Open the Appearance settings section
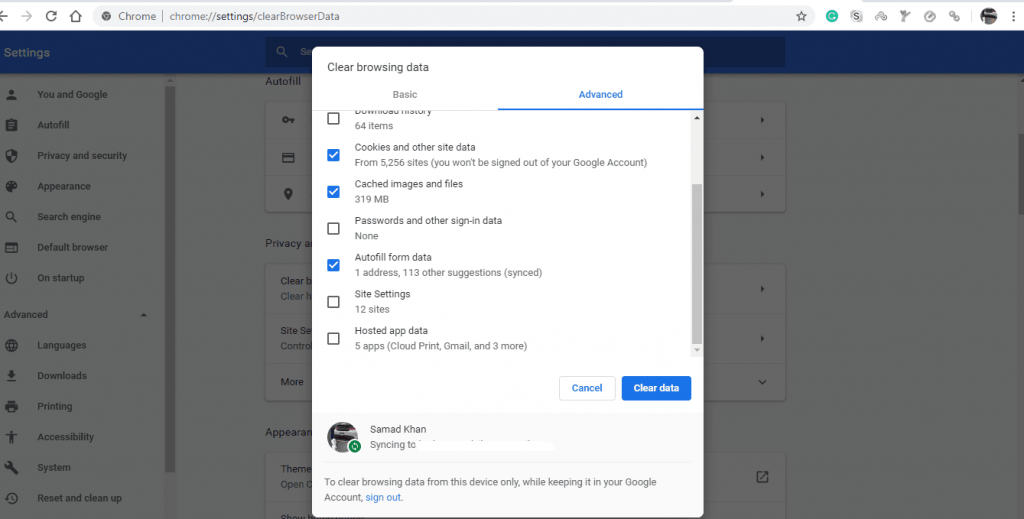Viewport: 1024px width, 519px height. click(x=63, y=186)
